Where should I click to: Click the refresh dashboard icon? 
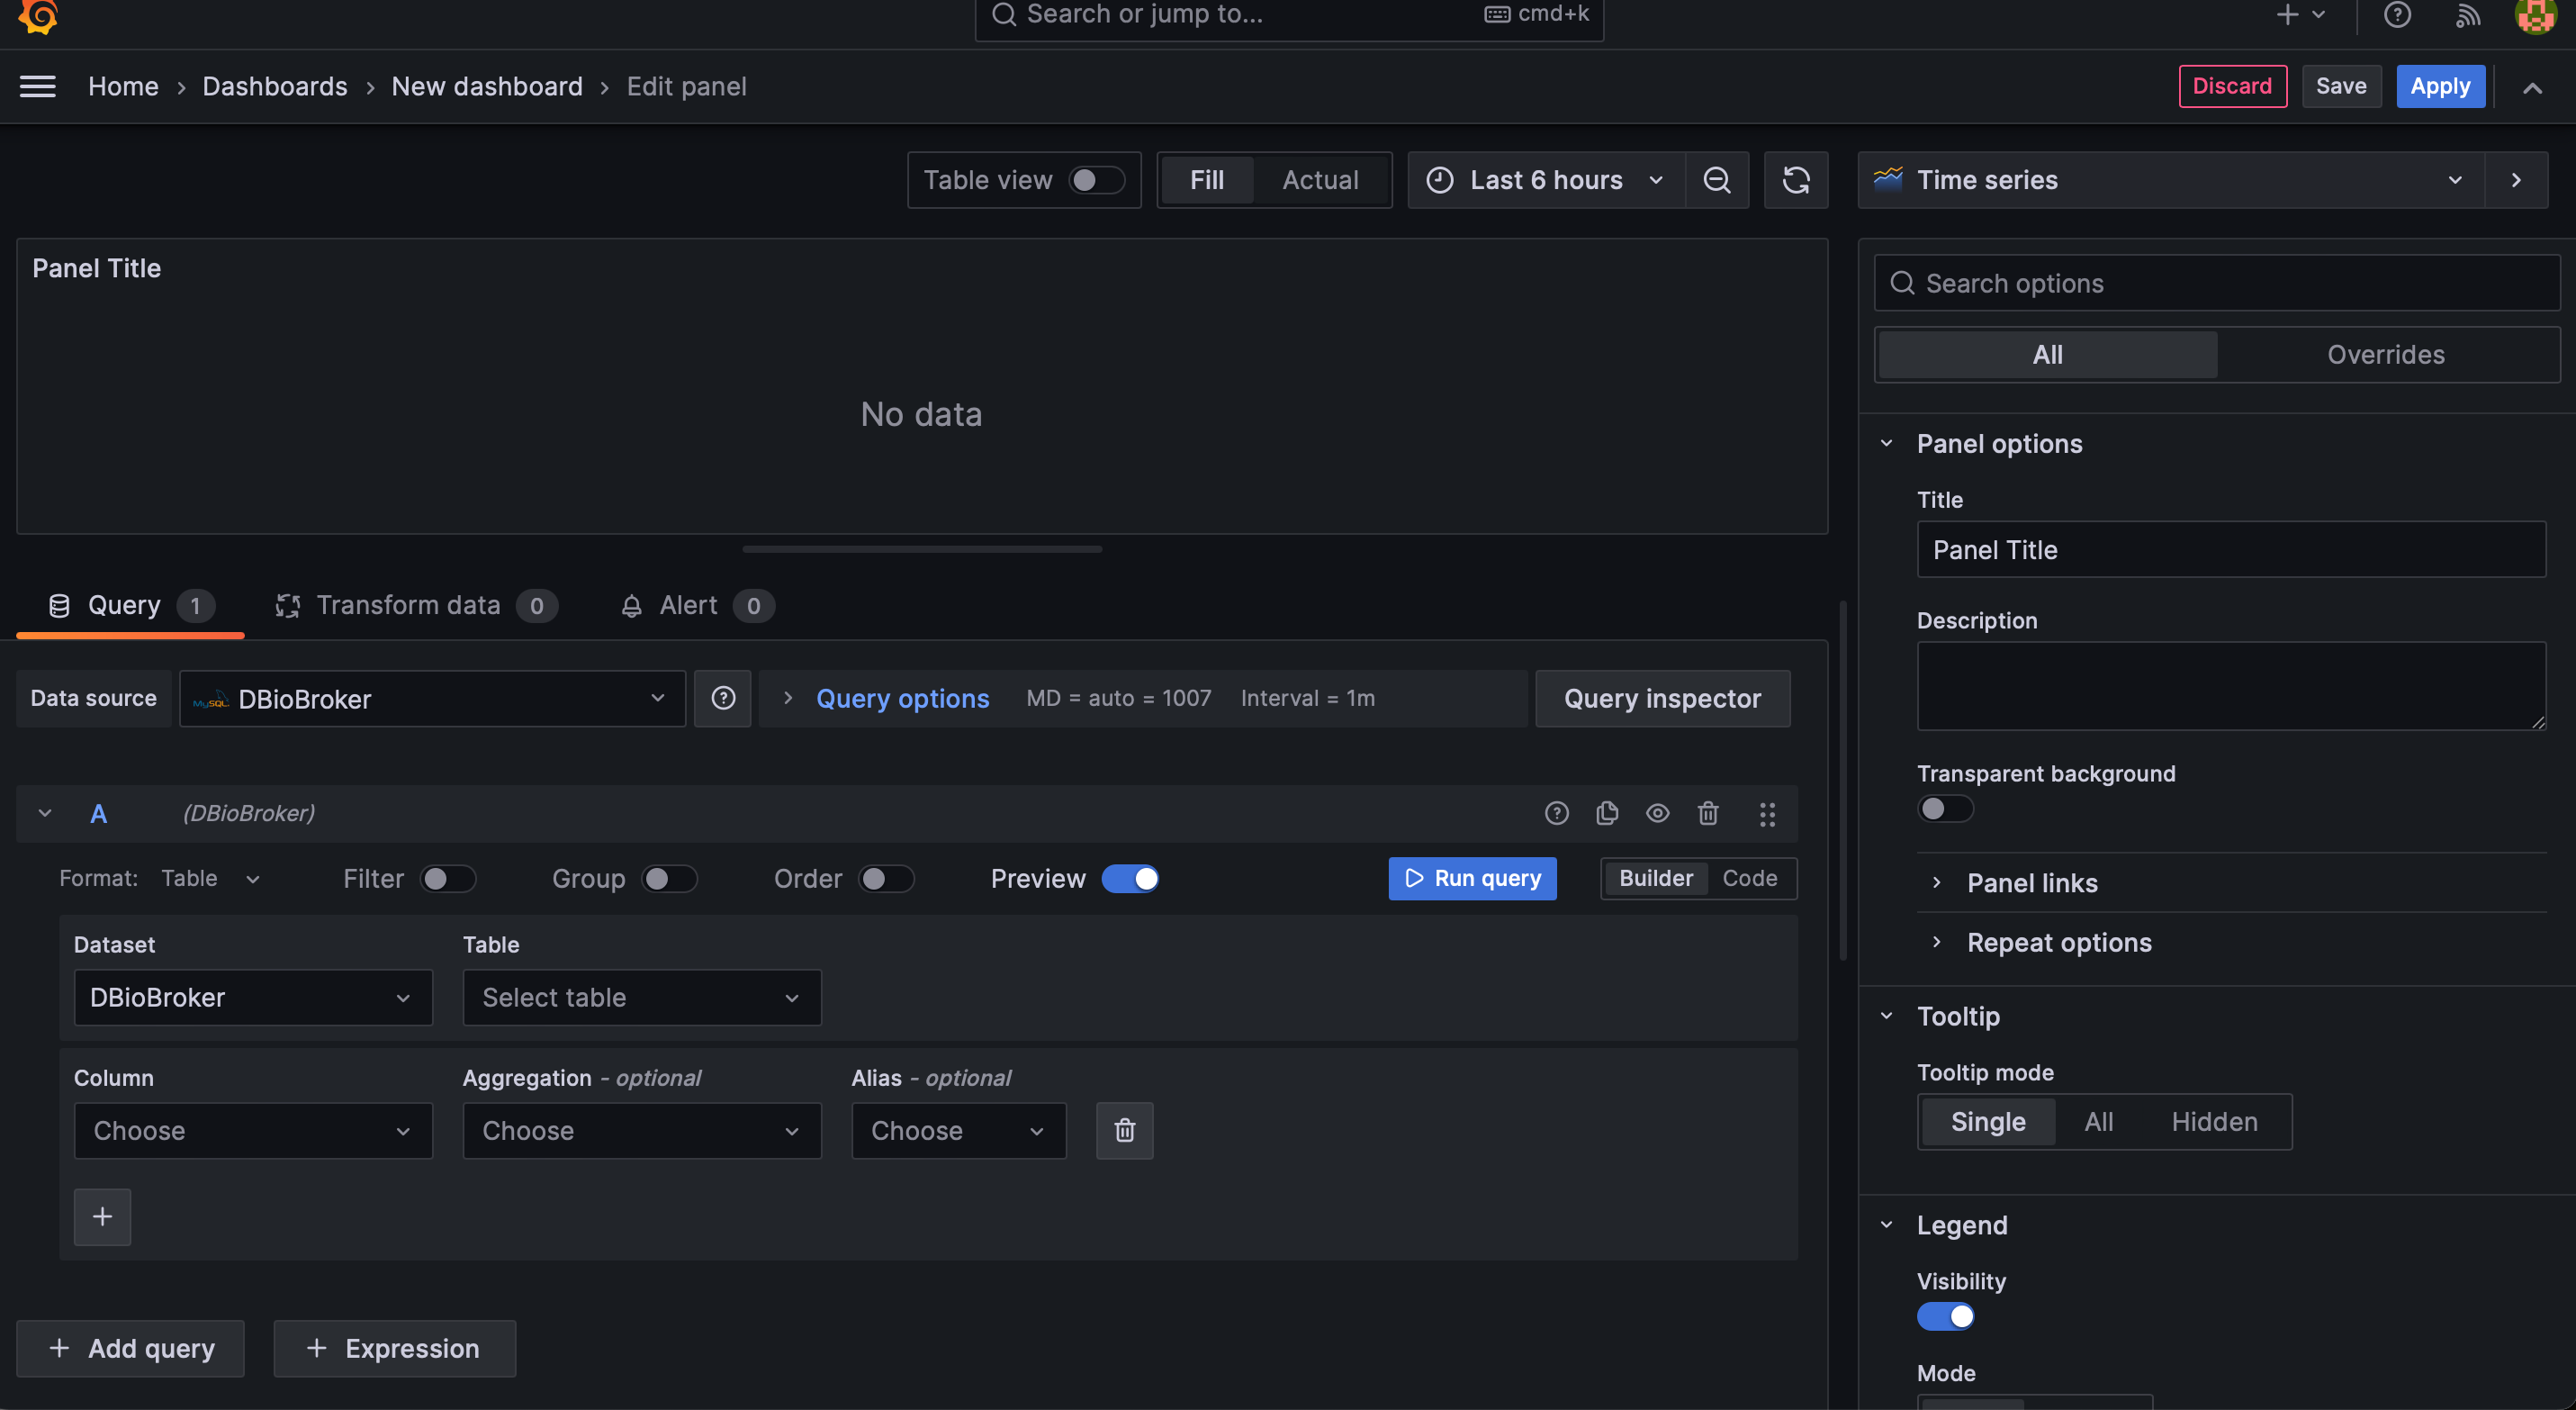[1796, 180]
